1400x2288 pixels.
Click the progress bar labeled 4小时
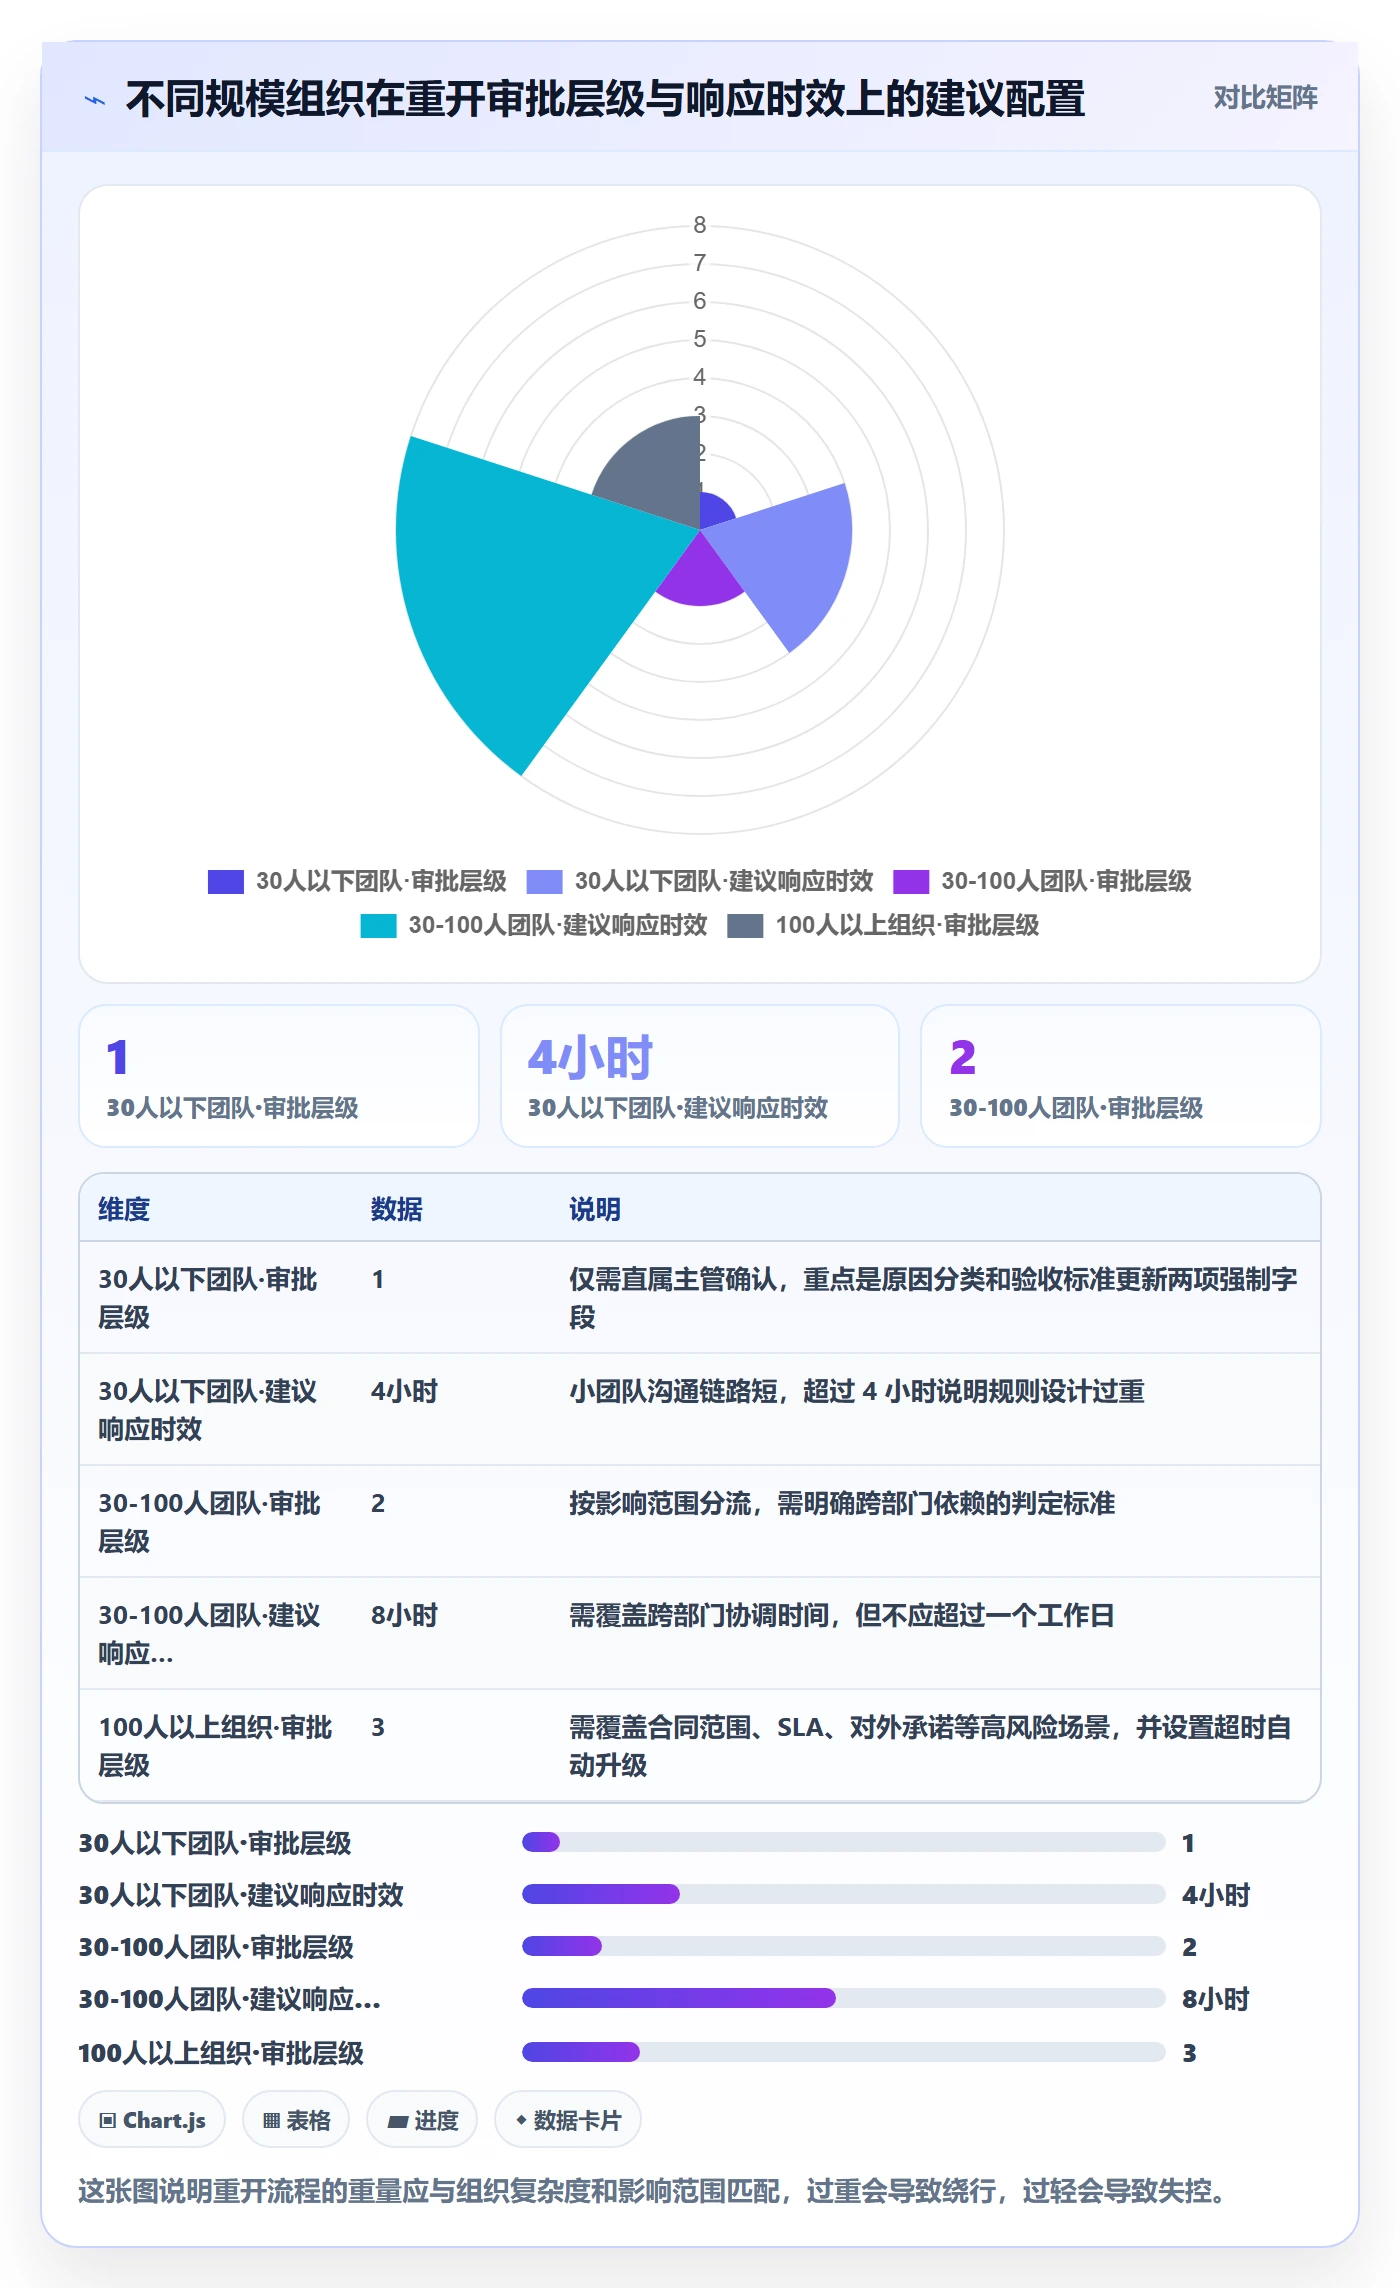coord(844,1894)
